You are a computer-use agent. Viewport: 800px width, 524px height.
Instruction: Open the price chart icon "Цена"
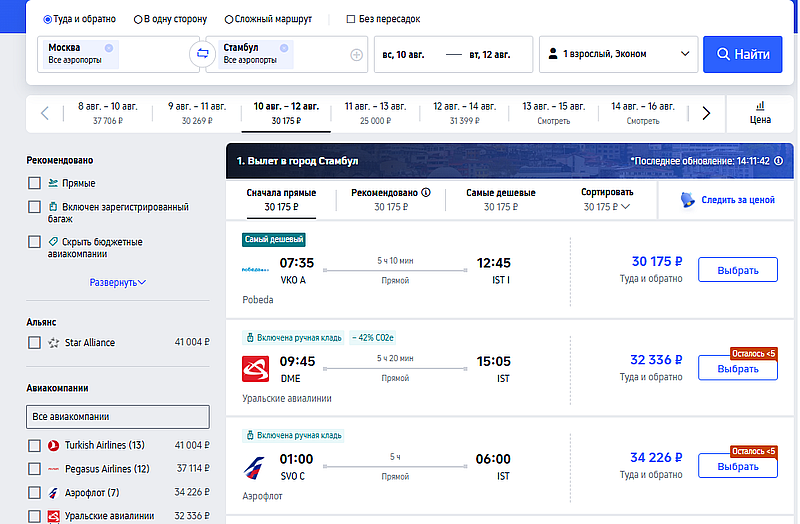[x=760, y=112]
